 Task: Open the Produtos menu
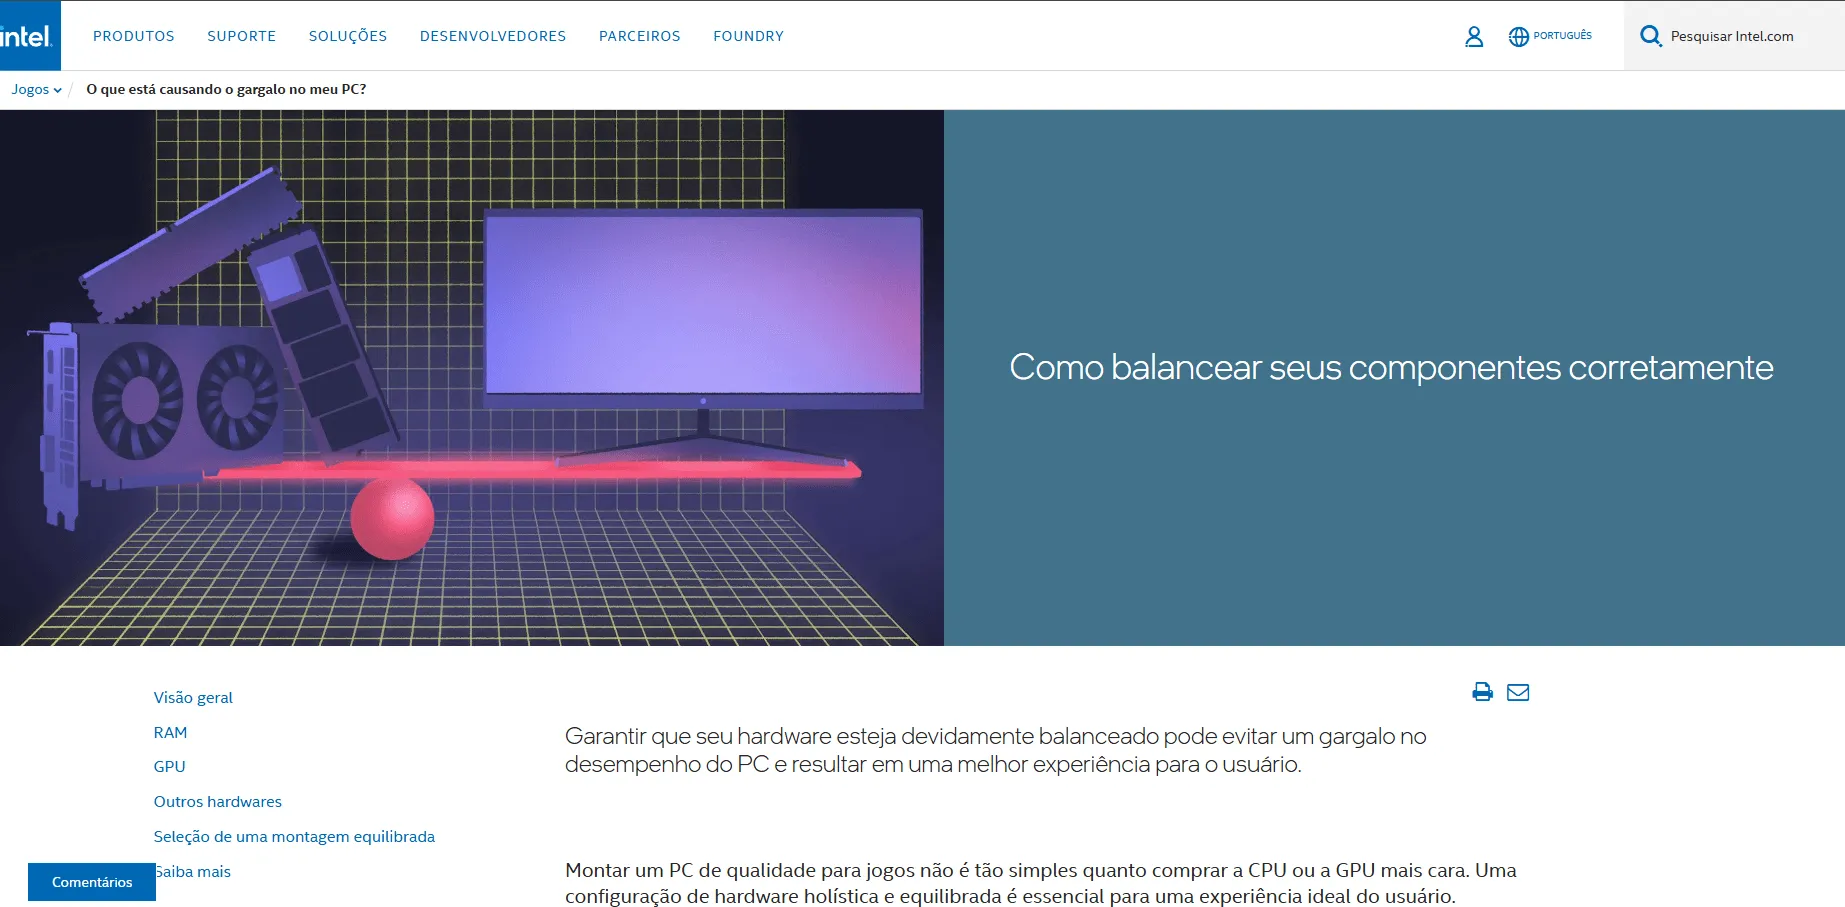tap(134, 36)
